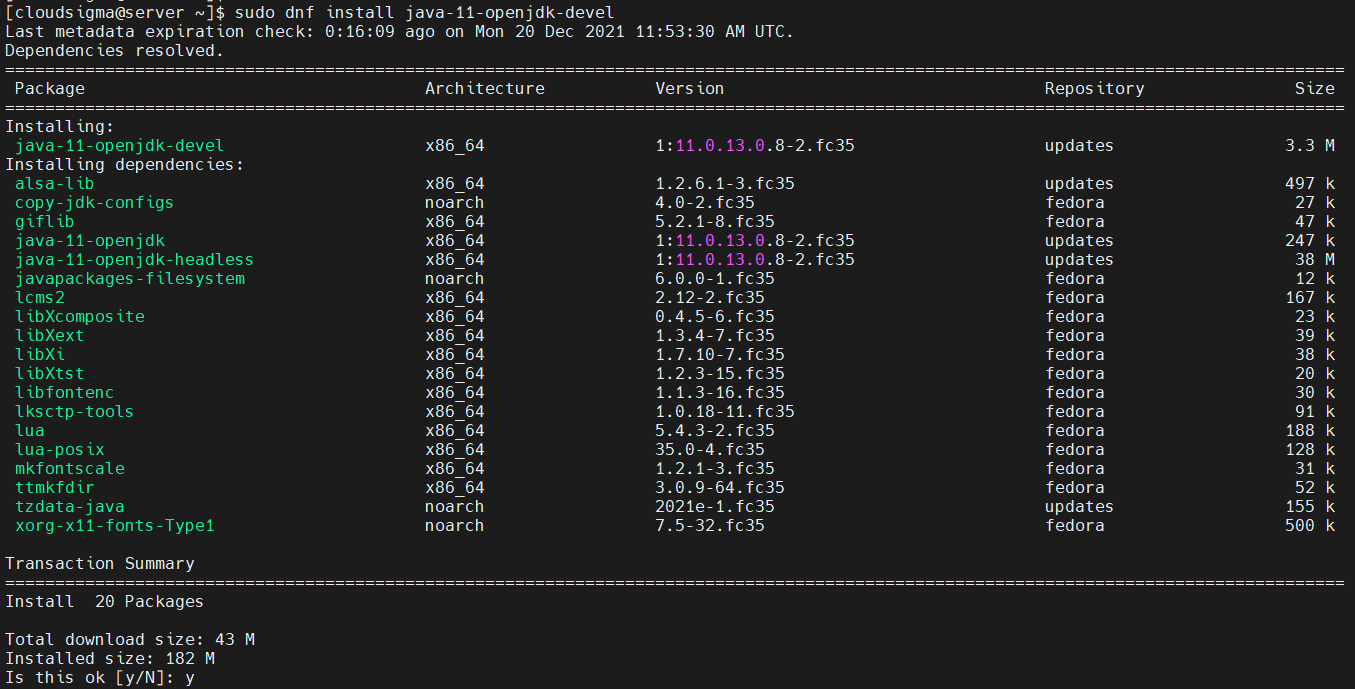The height and width of the screenshot is (689, 1355).
Task: Click the 'Dependencies resolved.' line
Action: click(x=115, y=51)
